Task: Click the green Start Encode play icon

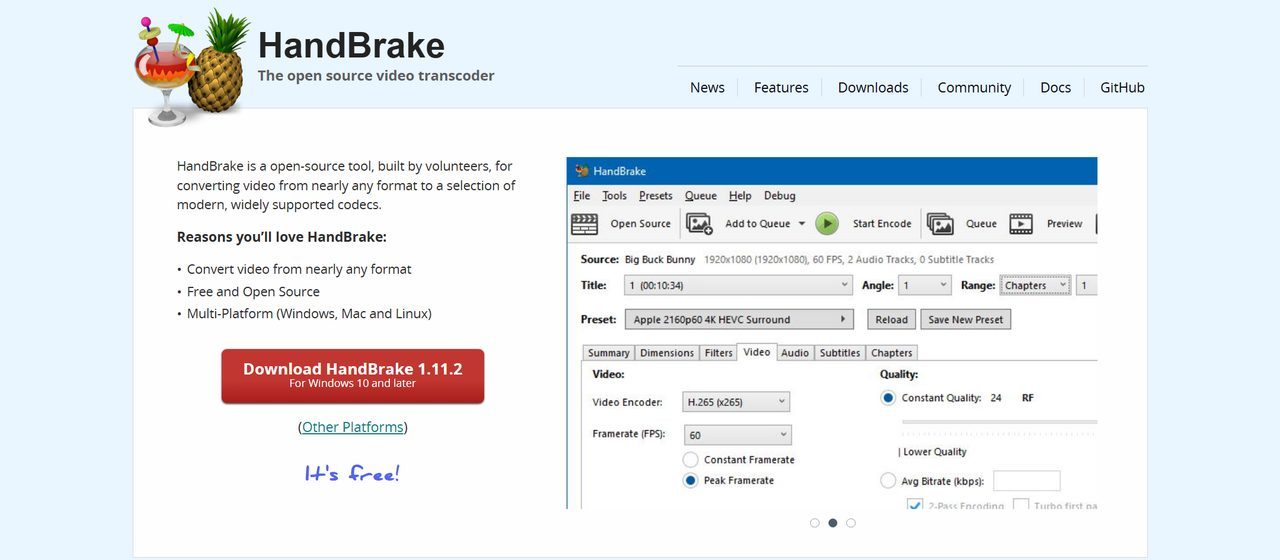Action: pos(826,224)
